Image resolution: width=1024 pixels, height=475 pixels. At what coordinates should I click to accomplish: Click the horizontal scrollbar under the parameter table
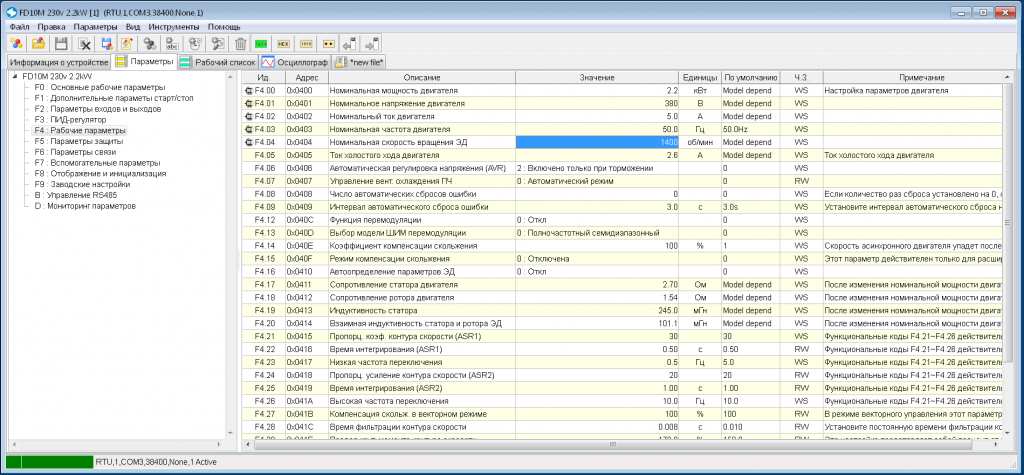623,444
